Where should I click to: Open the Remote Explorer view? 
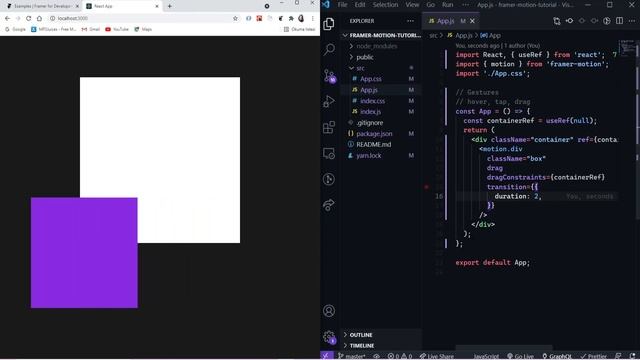(329, 153)
